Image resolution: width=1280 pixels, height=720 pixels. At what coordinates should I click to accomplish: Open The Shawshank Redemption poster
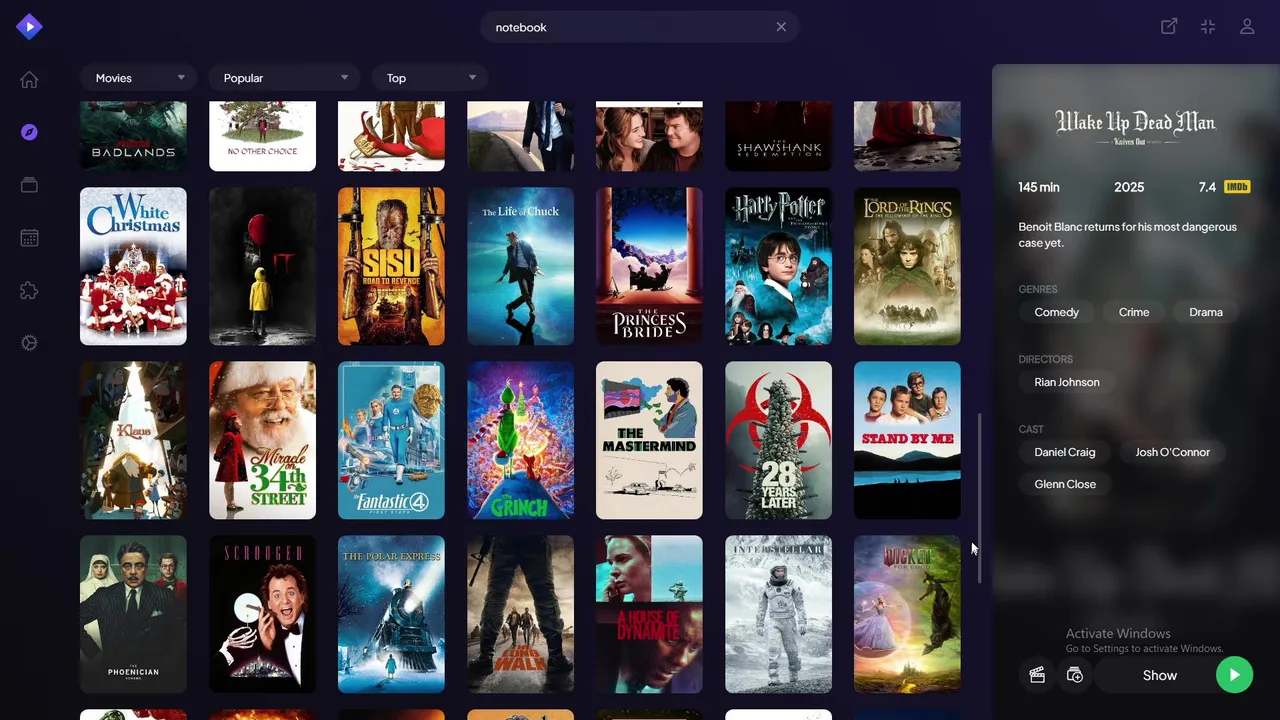[x=778, y=136]
